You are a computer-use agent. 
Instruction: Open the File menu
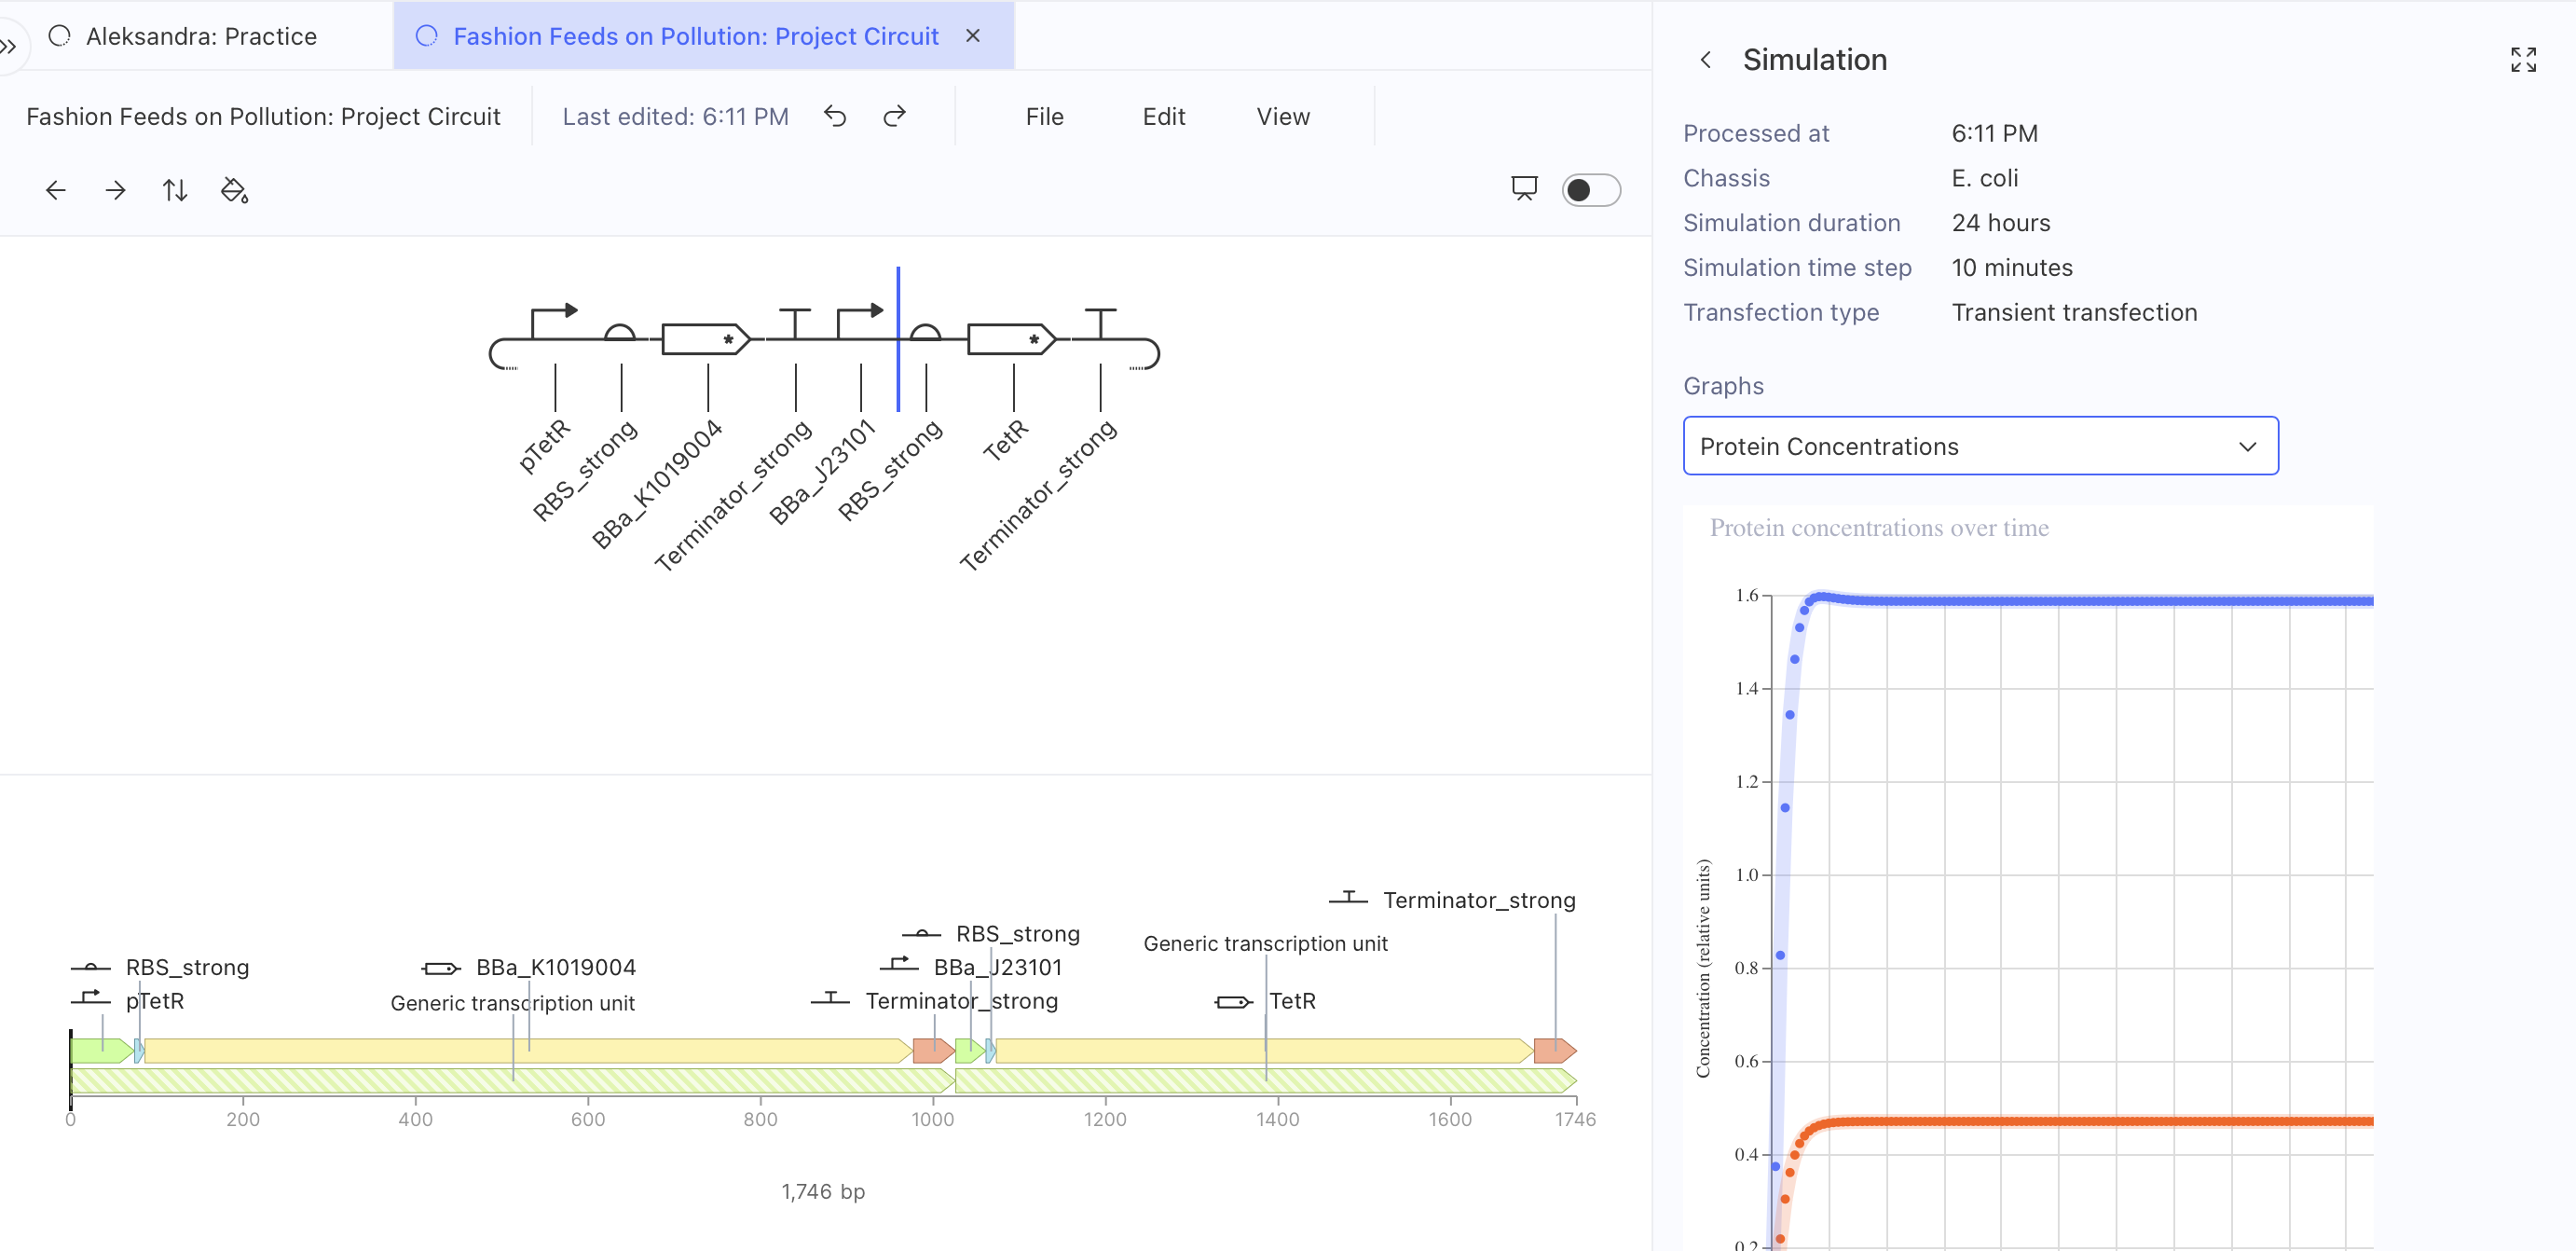(1044, 117)
